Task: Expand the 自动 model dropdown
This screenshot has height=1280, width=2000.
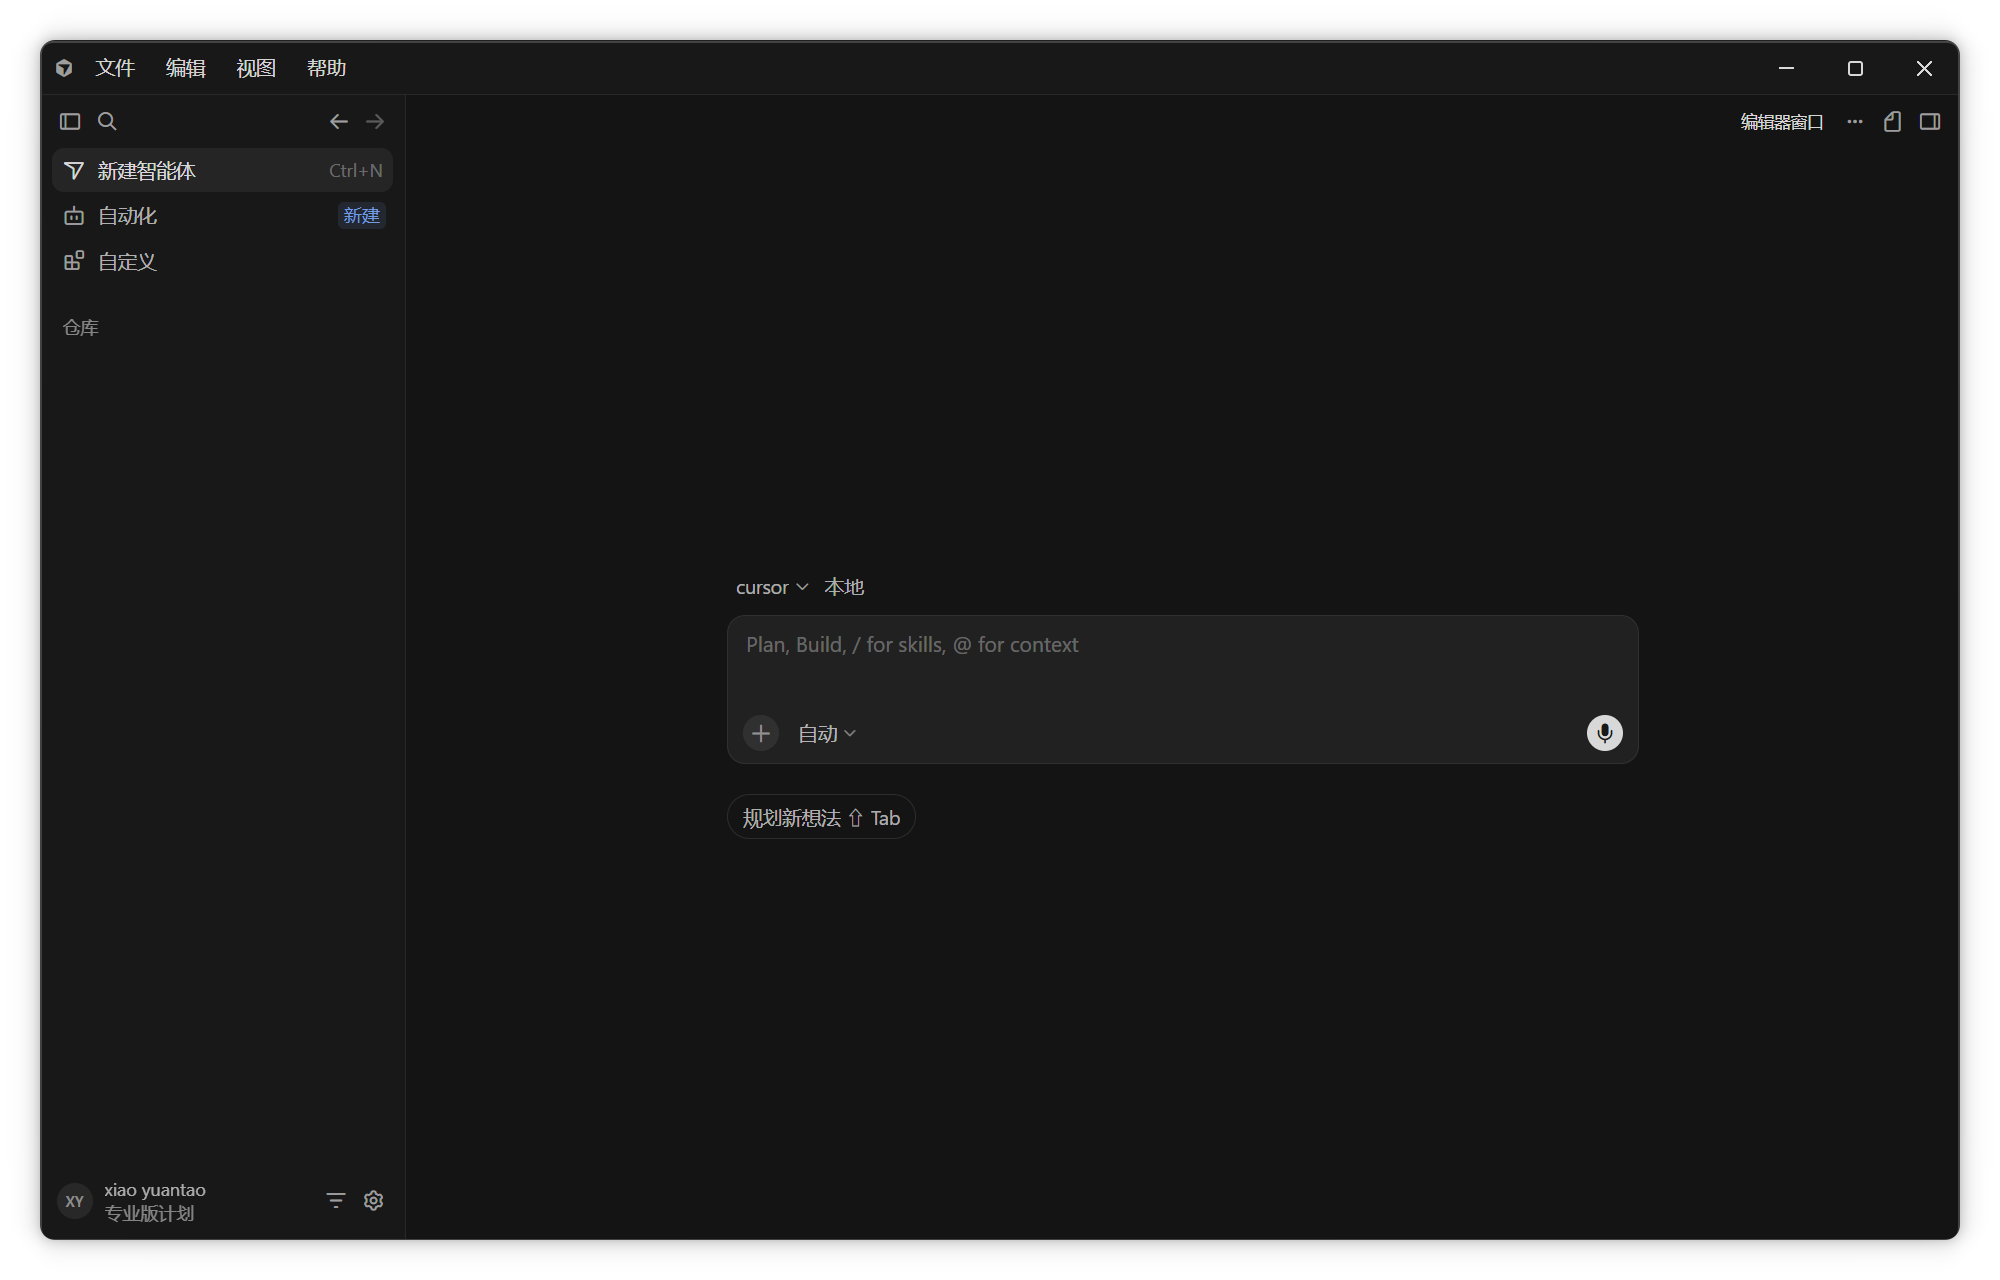Action: tap(827, 734)
